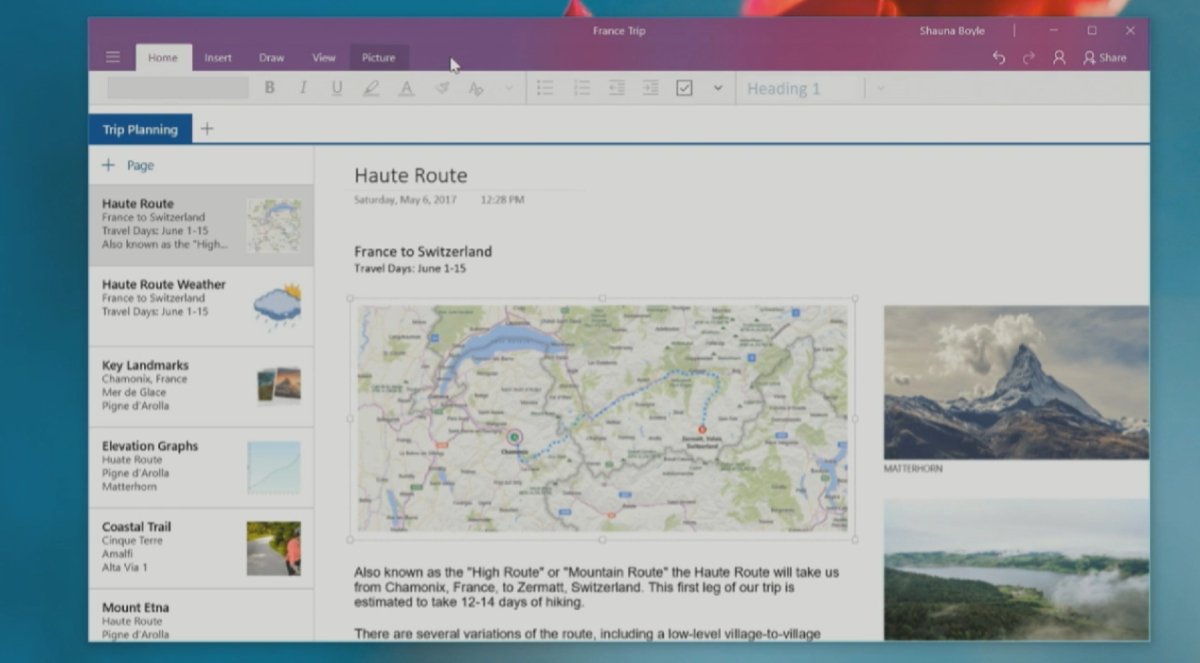Increase the paragraph indent
Viewport: 1200px width, 663px height.
pyautogui.click(x=651, y=88)
